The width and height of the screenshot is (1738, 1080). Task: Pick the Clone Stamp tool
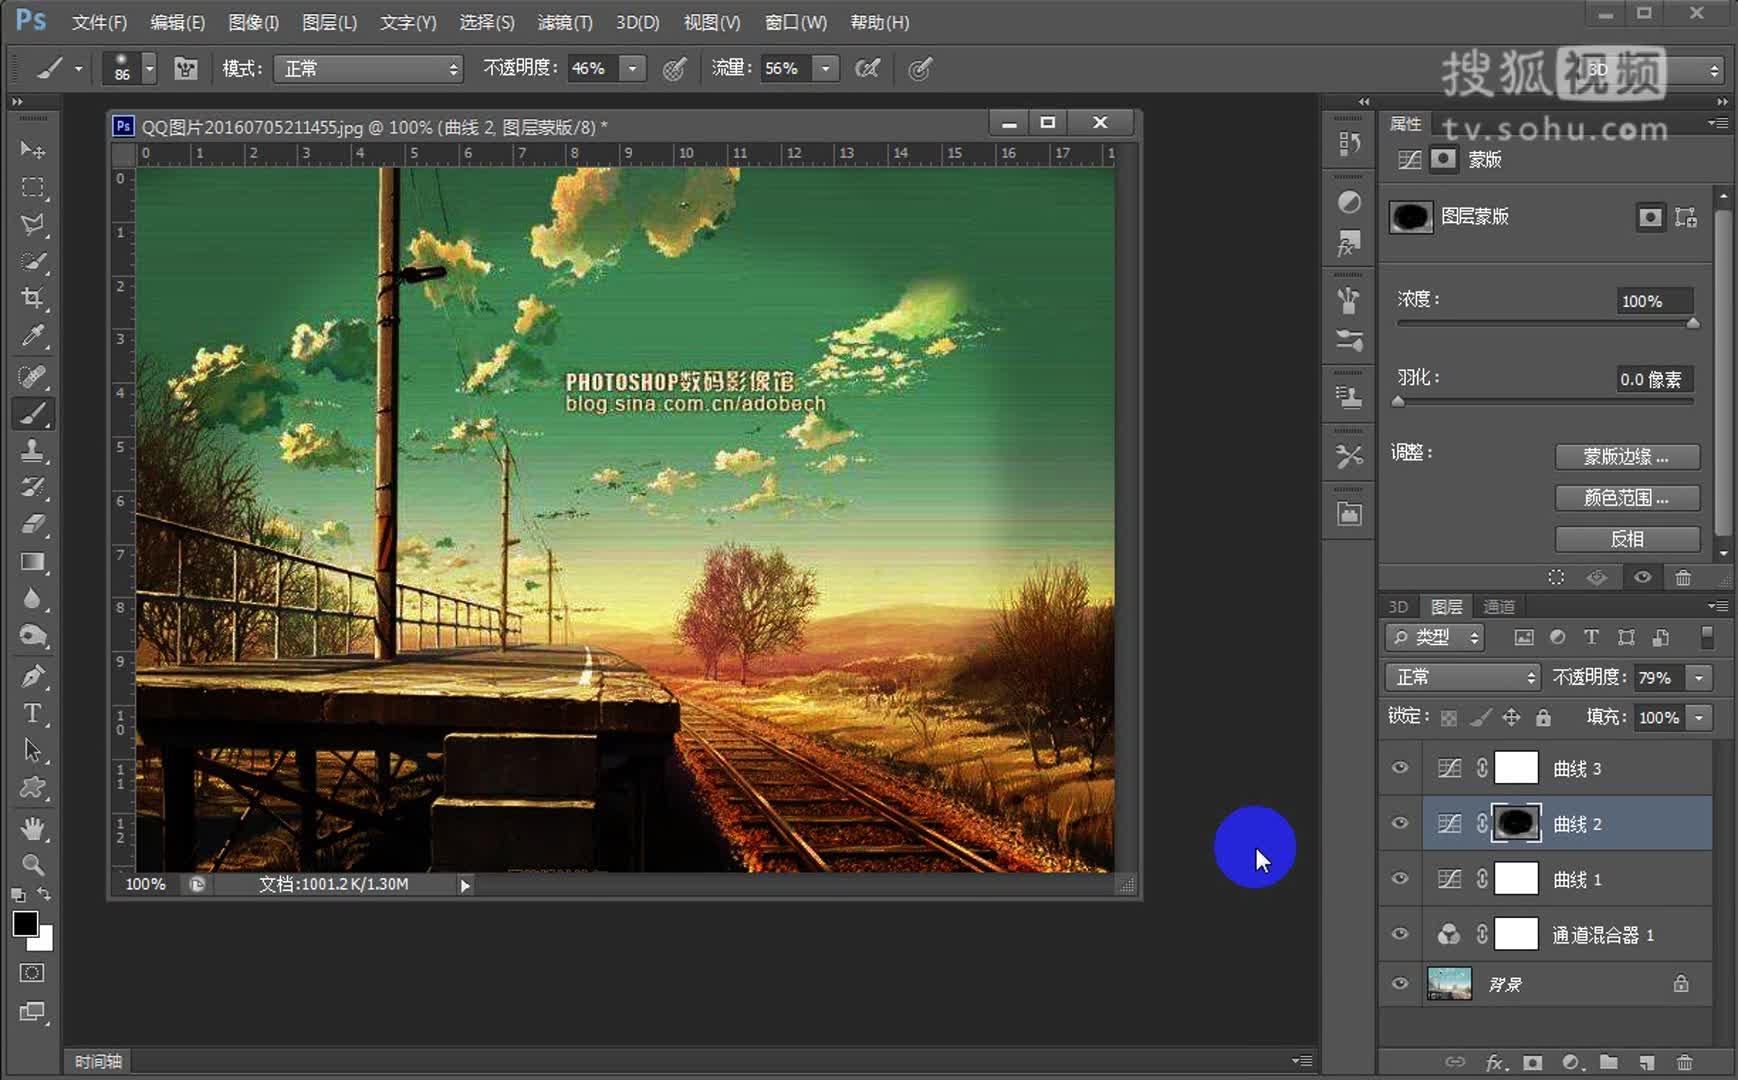pyautogui.click(x=32, y=450)
